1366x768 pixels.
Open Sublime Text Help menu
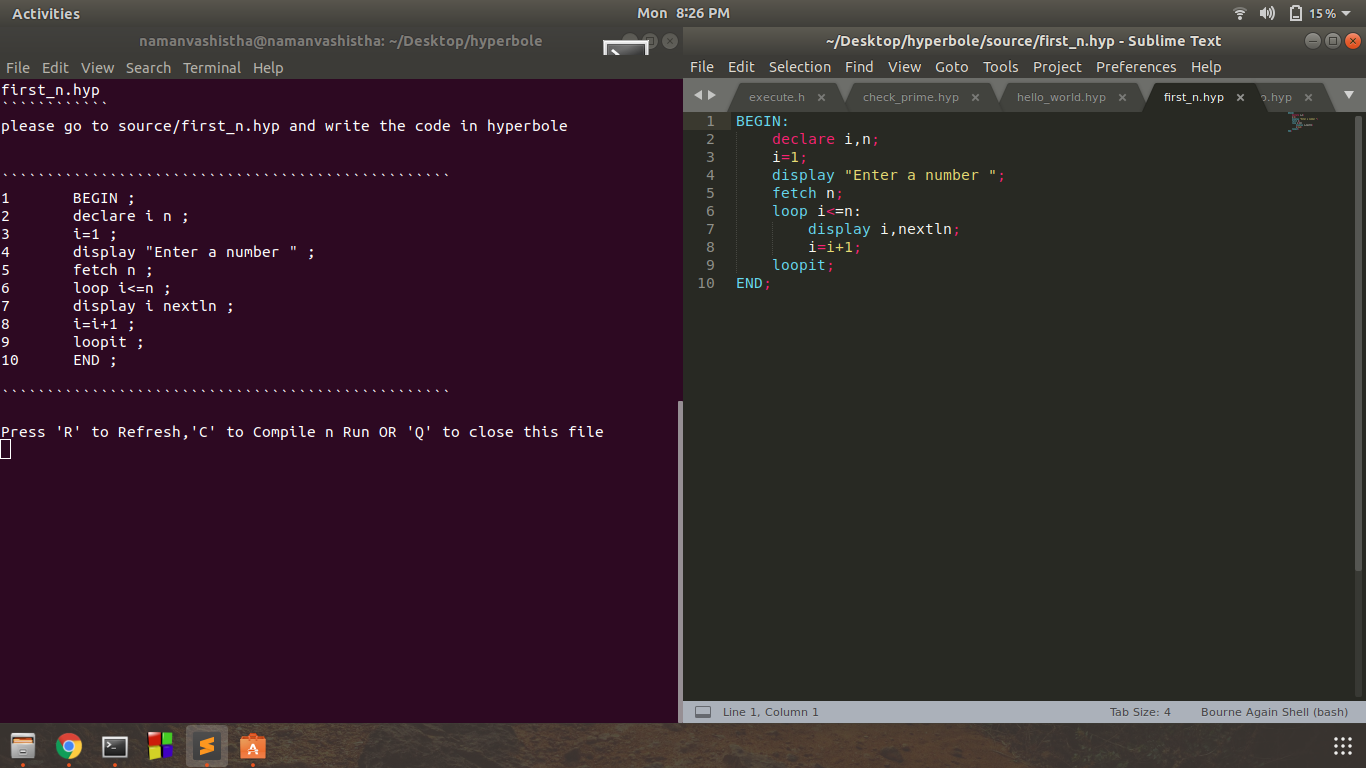(x=1206, y=67)
